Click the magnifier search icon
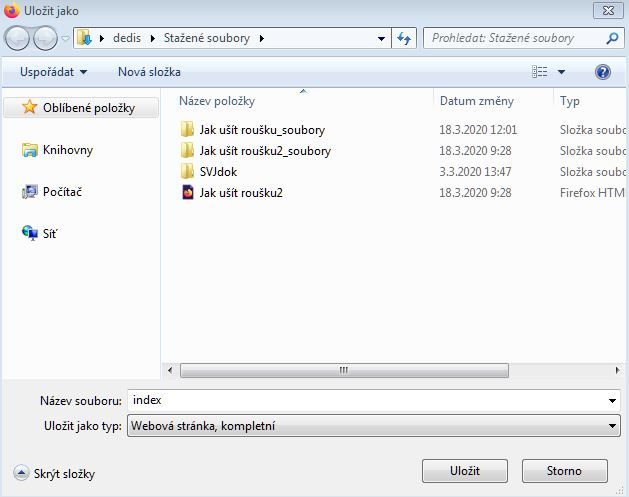The height and width of the screenshot is (497, 629). pos(613,38)
